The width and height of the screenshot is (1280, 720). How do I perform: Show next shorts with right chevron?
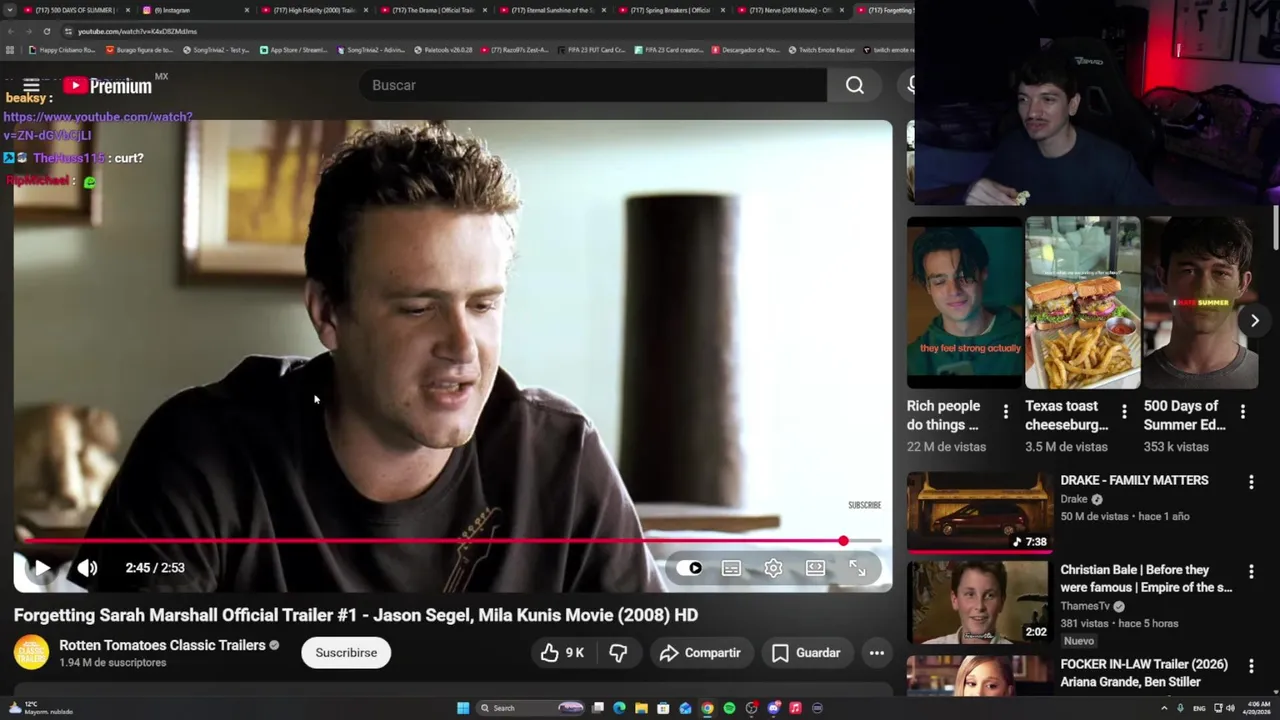click(1254, 320)
